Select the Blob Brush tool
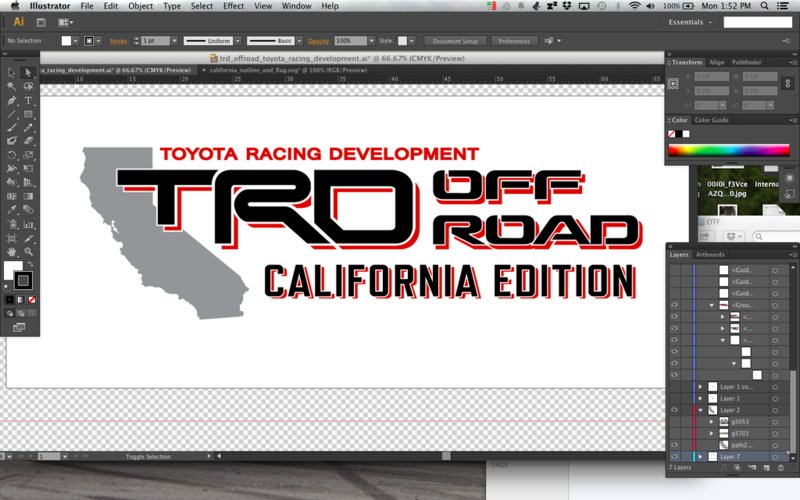 pyautogui.click(x=12, y=141)
